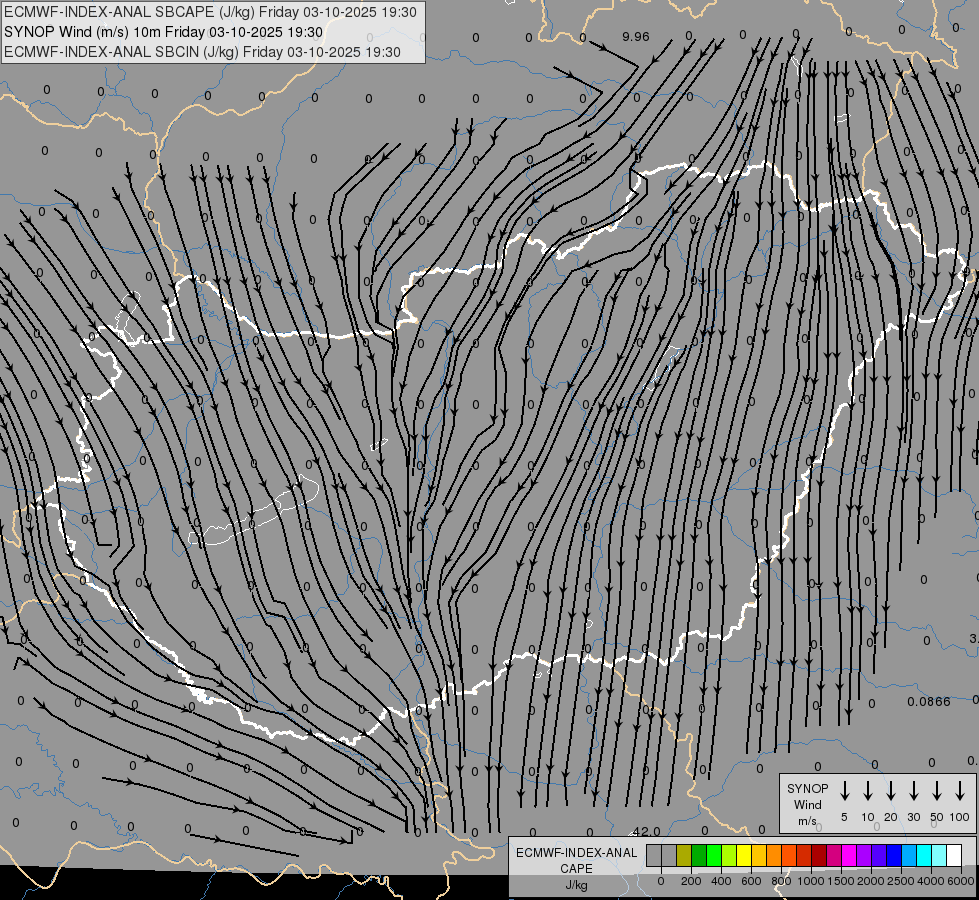Click the 5 m/s wind arrow in legend
The height and width of the screenshot is (900, 979).
845,791
